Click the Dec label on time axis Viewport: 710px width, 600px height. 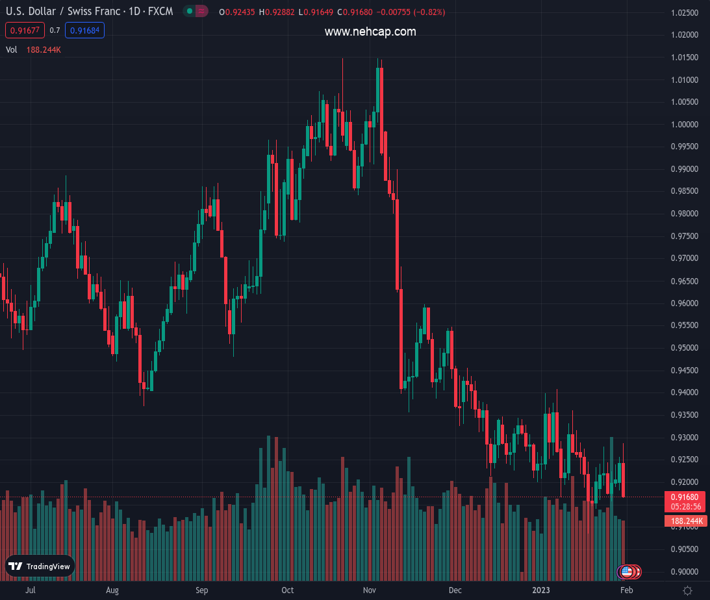455,591
